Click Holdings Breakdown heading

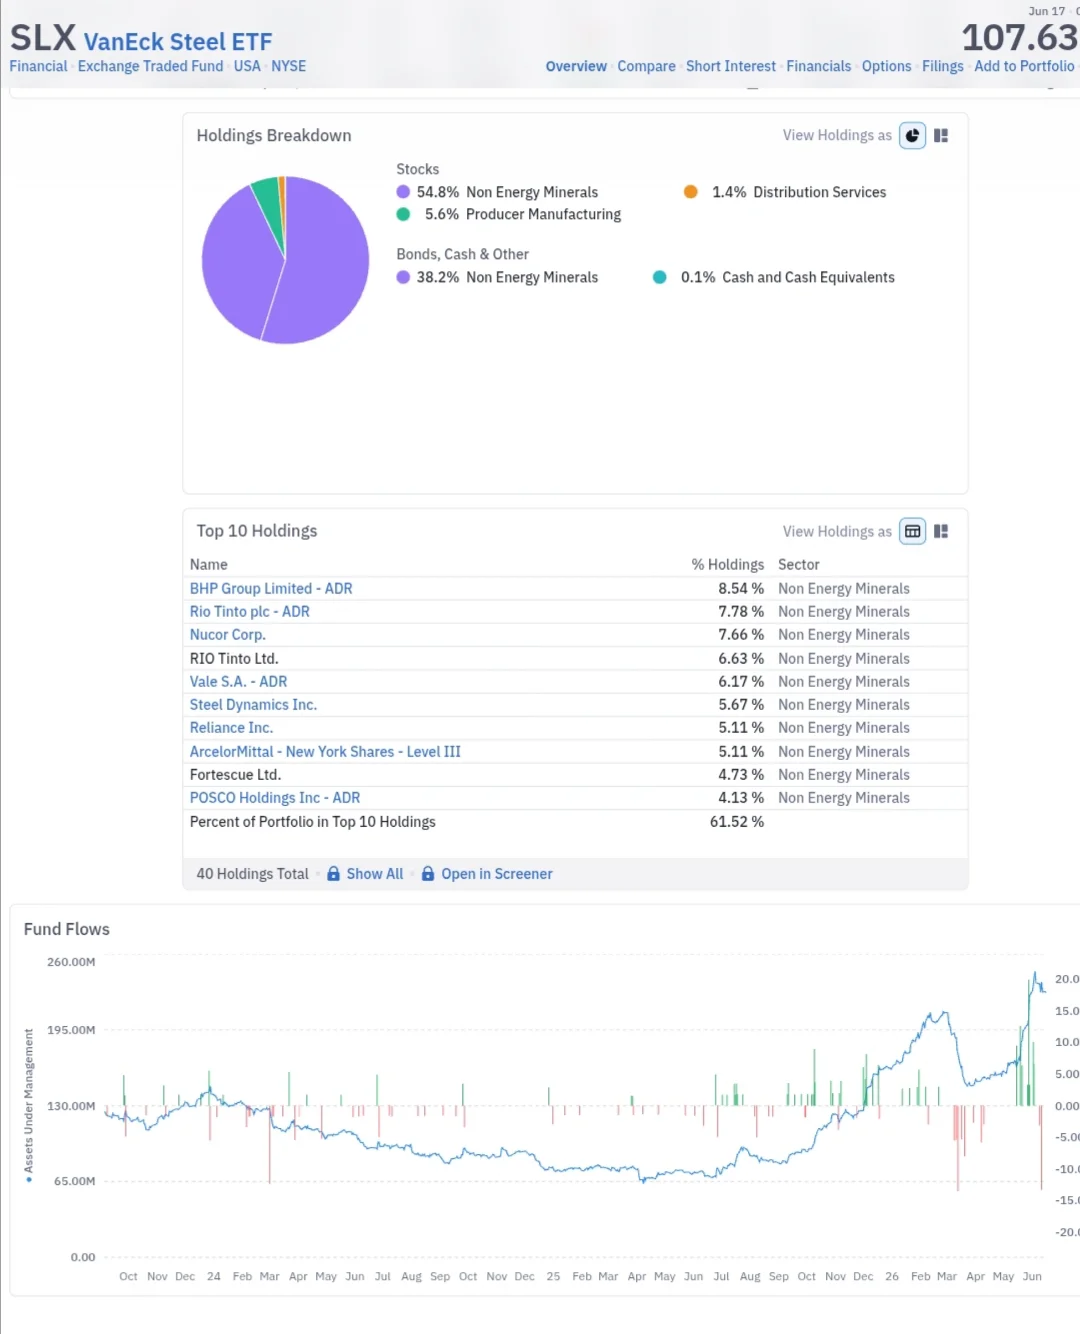(x=274, y=135)
